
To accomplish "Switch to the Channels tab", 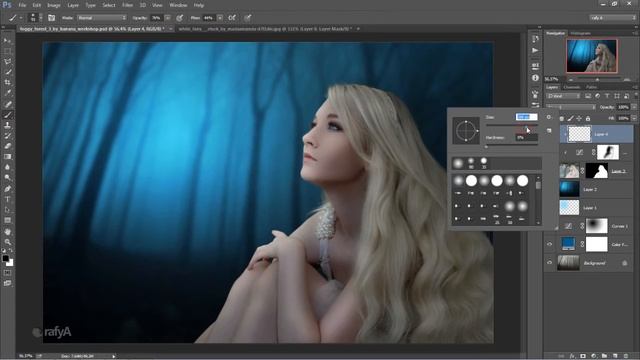I will pos(571,87).
